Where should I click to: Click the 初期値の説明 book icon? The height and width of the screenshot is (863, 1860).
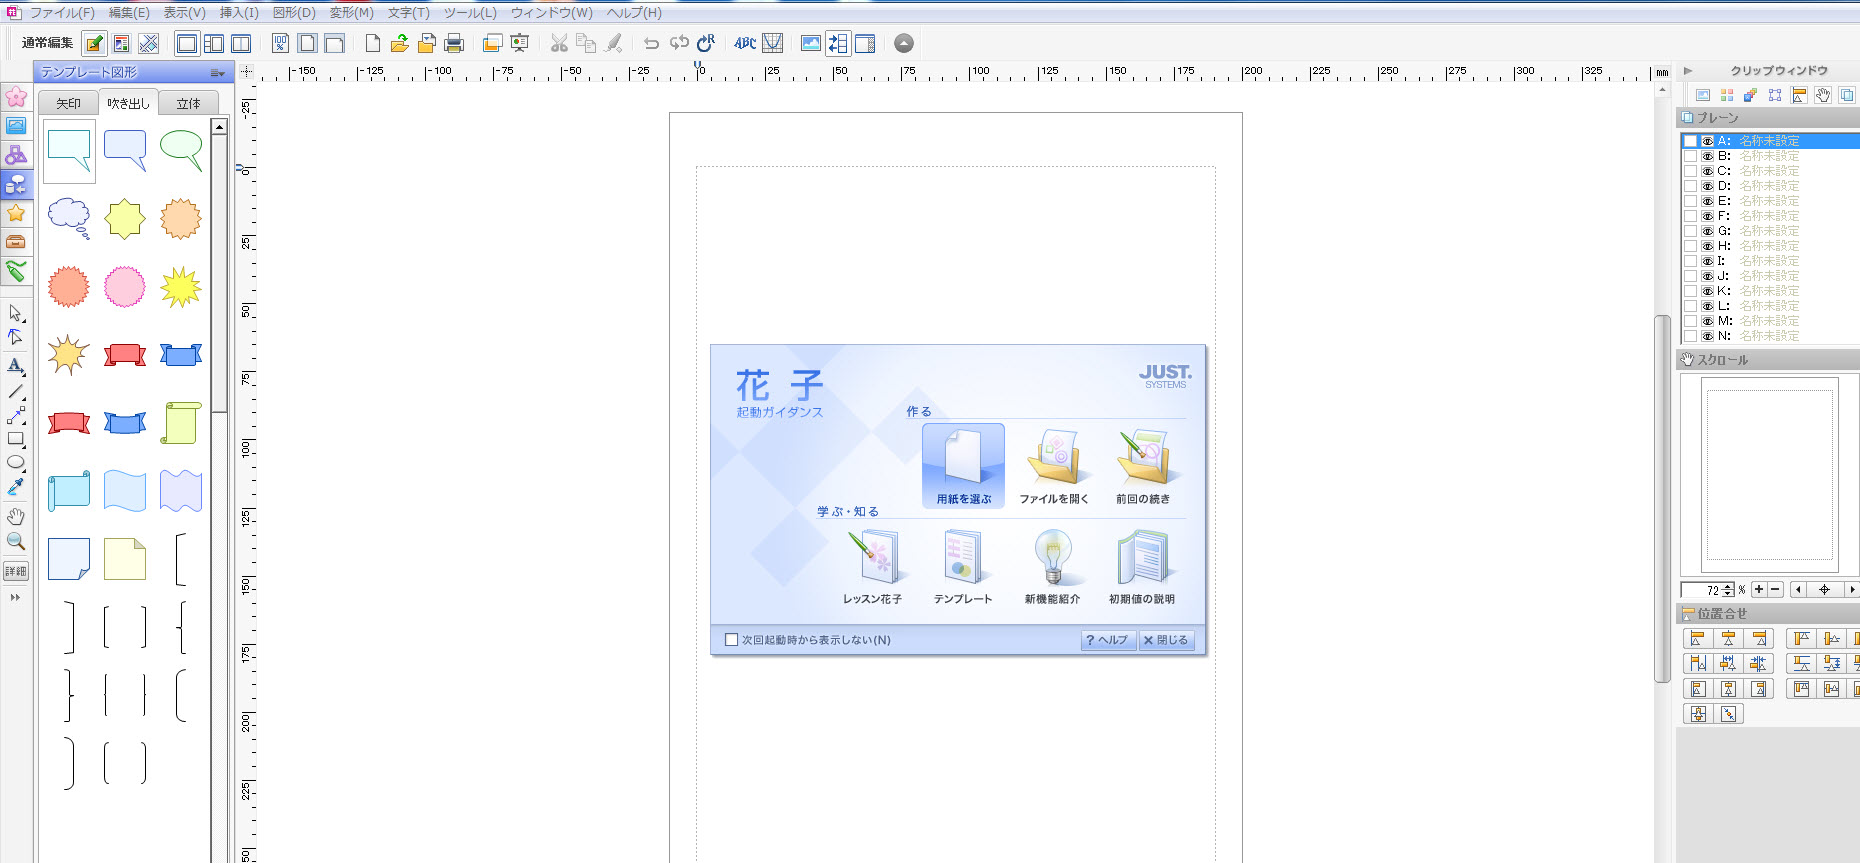point(1142,566)
